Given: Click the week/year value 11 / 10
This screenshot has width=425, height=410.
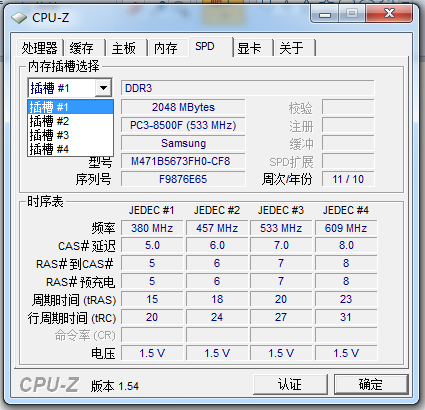Looking at the screenshot, I should [x=348, y=179].
